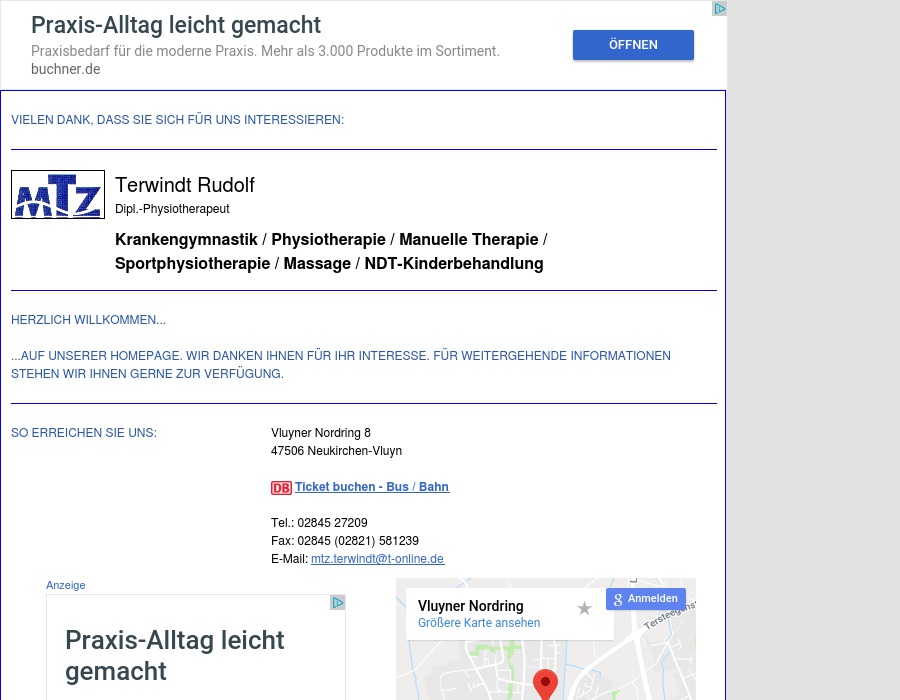Follow the Ticket buchen - Bus / Bahn link

[372, 487]
